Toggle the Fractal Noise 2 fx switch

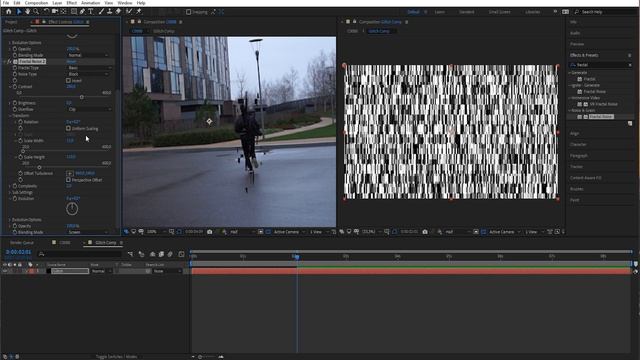point(9,61)
